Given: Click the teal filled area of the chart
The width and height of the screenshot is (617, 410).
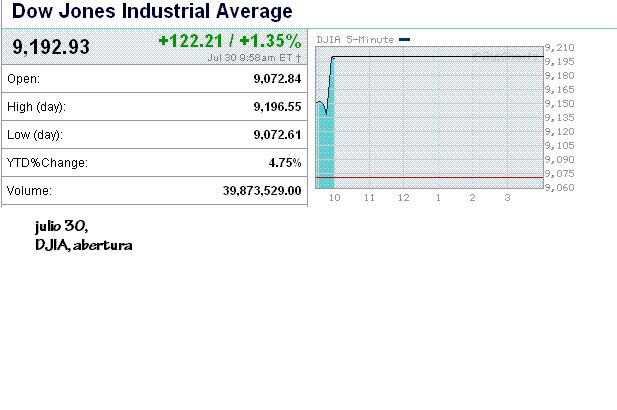Looking at the screenshot, I should point(326,150).
